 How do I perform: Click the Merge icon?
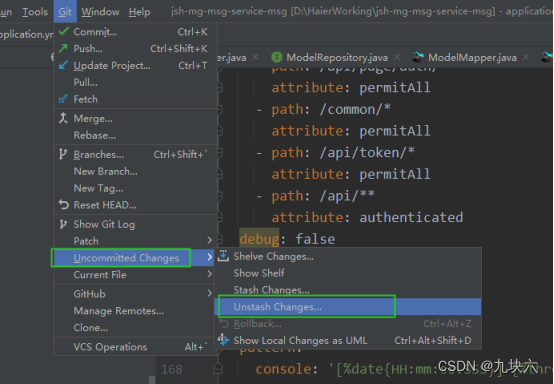tap(63, 118)
